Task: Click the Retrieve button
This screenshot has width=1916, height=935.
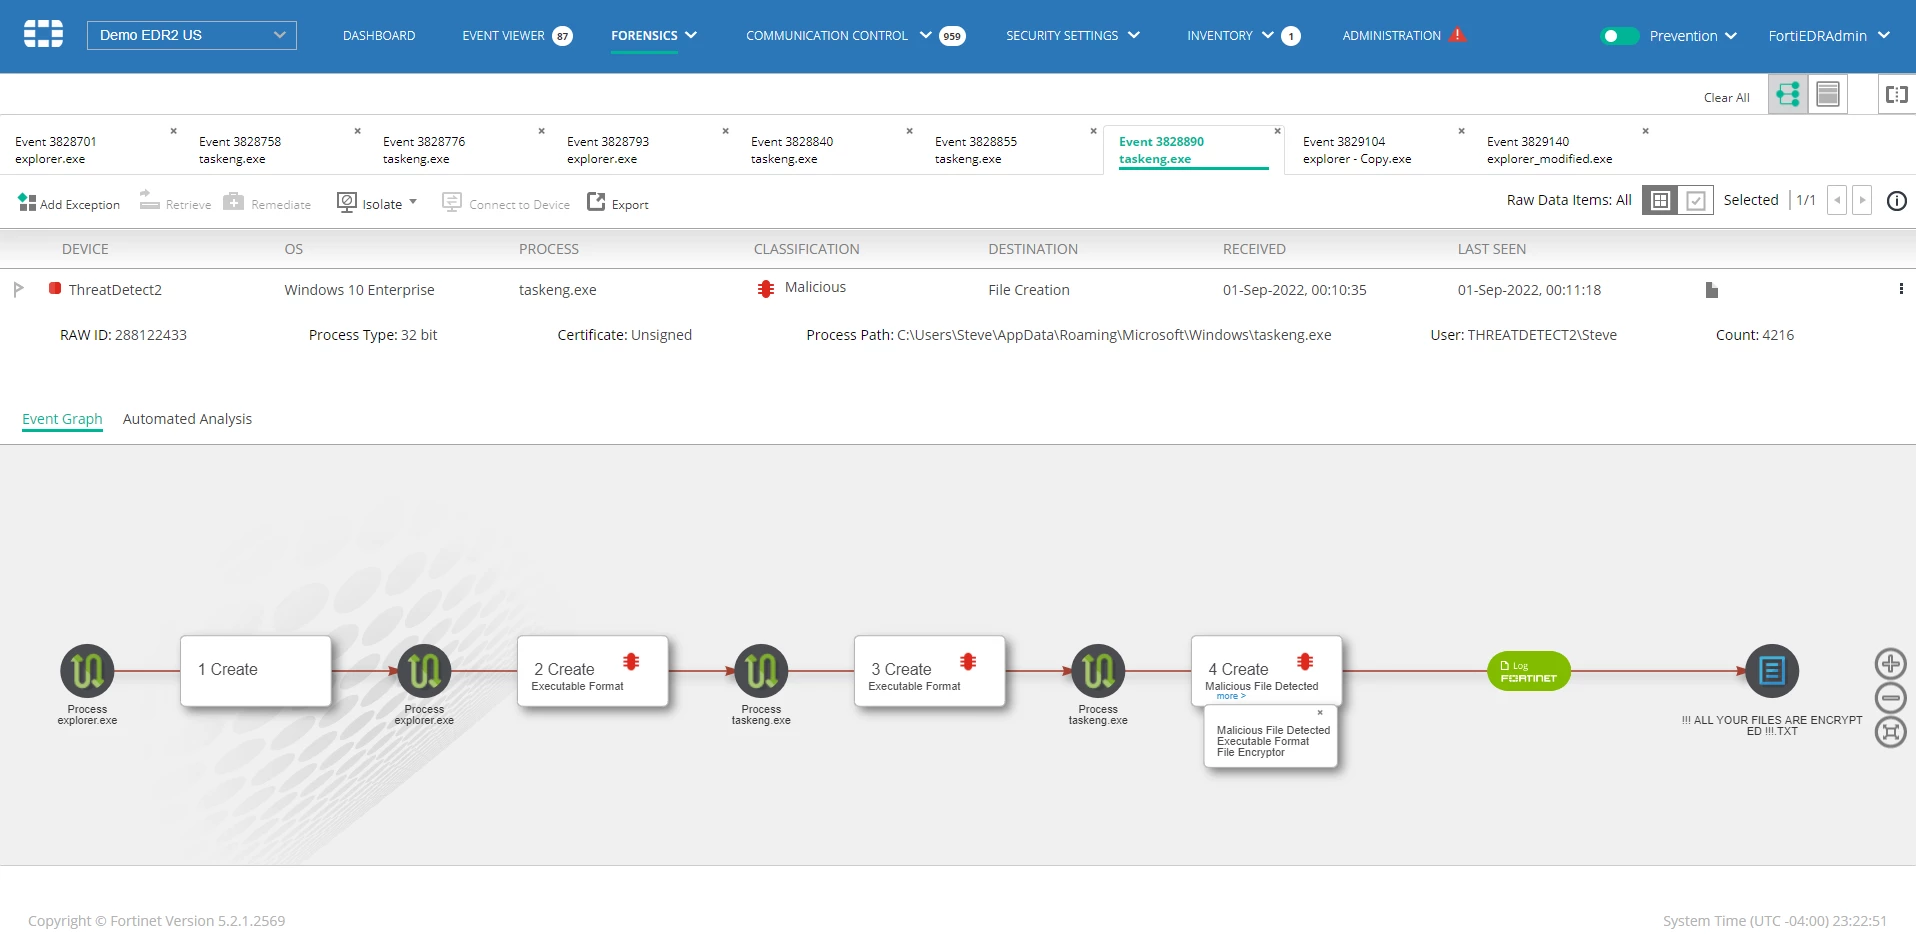Action: pyautogui.click(x=175, y=203)
